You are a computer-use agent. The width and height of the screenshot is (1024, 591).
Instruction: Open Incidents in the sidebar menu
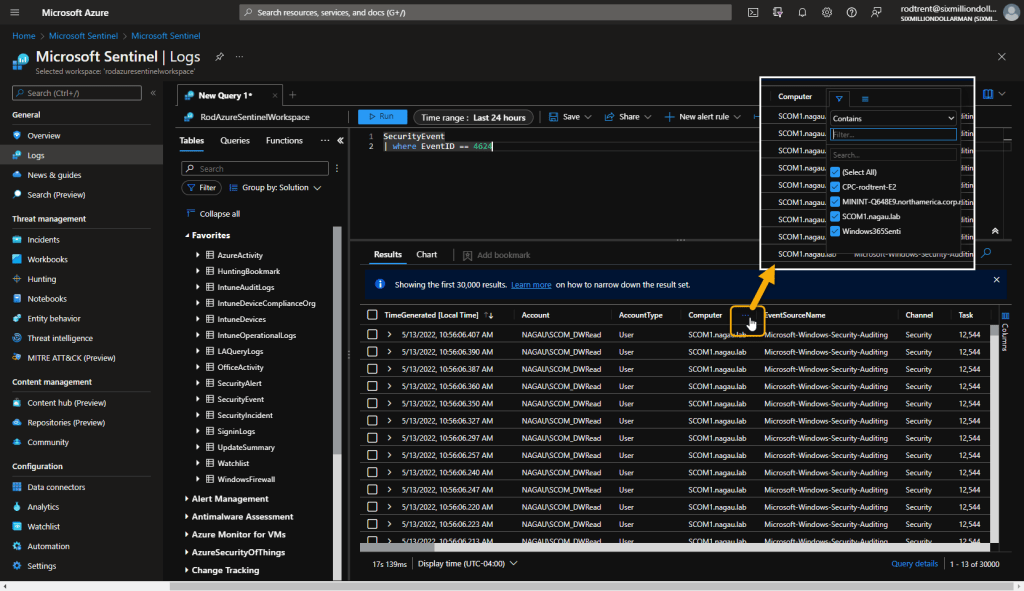[43, 240]
